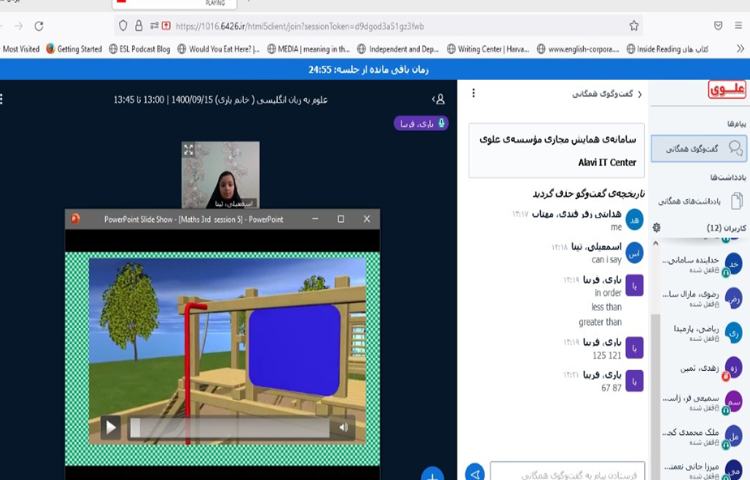
Task: Open the MEDIA meaning bookmark
Action: [309, 49]
